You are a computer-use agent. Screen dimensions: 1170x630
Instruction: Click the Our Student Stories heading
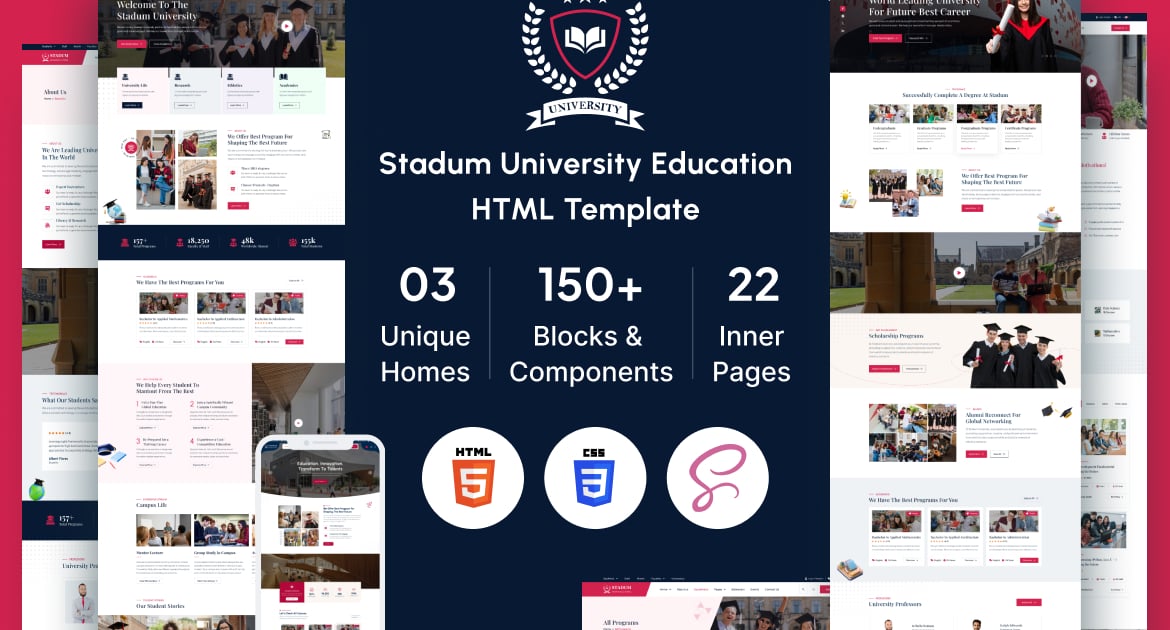point(160,606)
